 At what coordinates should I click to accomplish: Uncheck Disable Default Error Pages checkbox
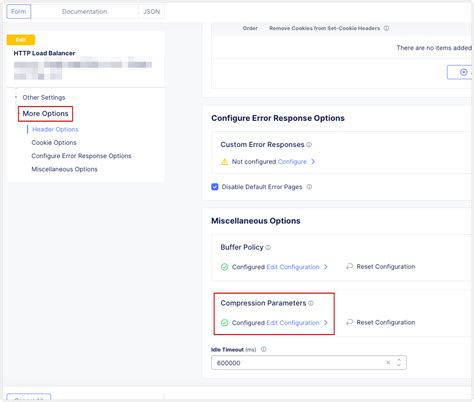pyautogui.click(x=215, y=187)
